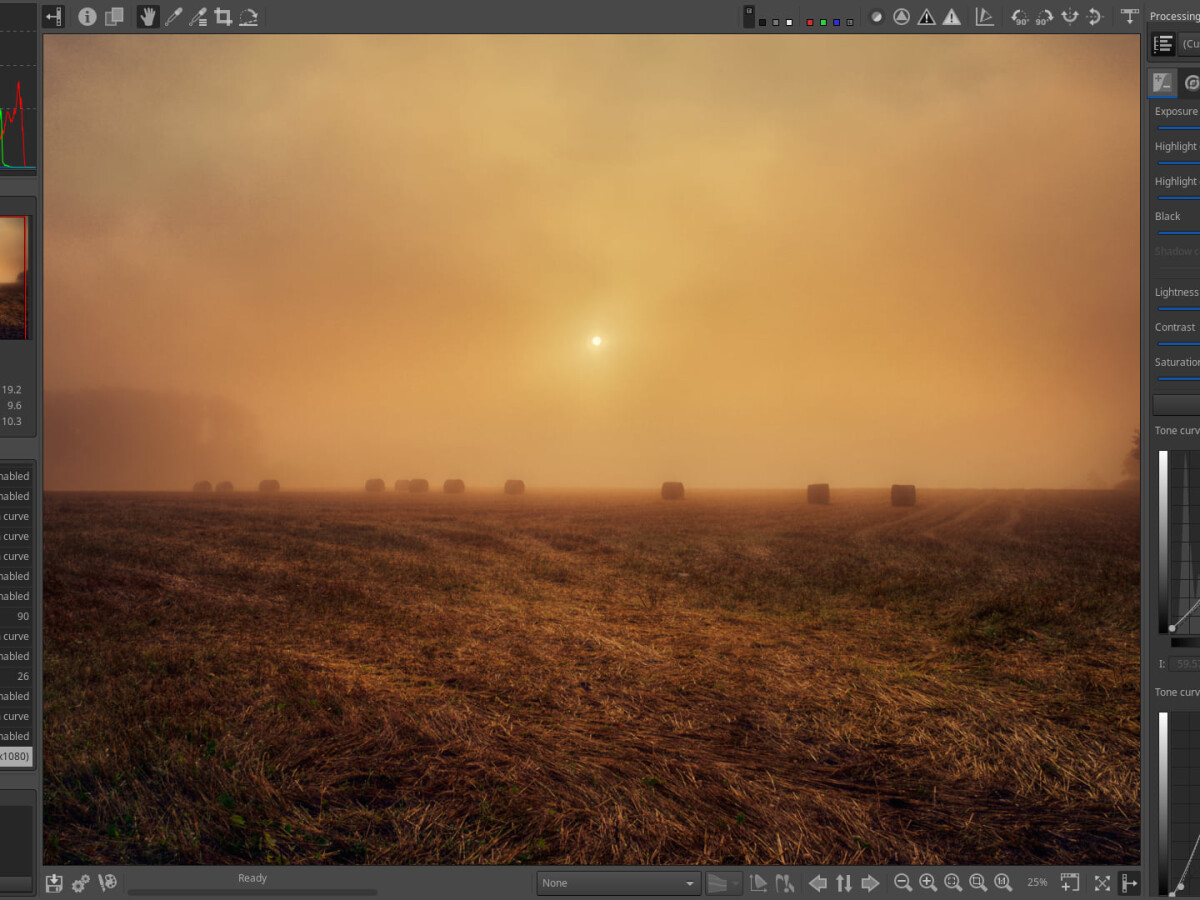The width and height of the screenshot is (1200, 900).
Task: Save current image with the save icon
Action: coord(54,883)
